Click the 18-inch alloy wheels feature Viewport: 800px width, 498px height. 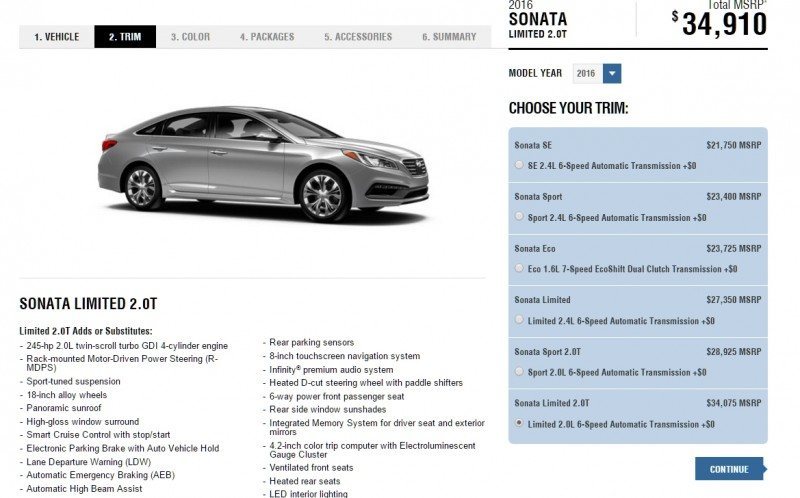point(67,395)
